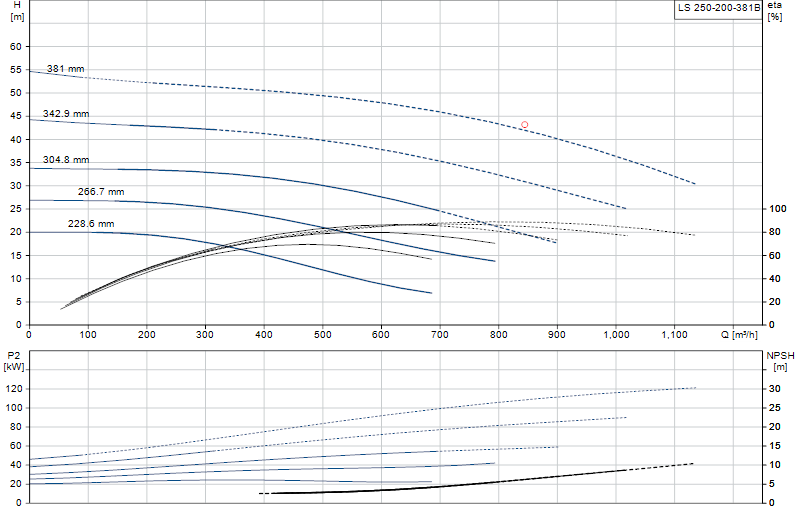Click the 60 value on head axis

tap(16, 46)
